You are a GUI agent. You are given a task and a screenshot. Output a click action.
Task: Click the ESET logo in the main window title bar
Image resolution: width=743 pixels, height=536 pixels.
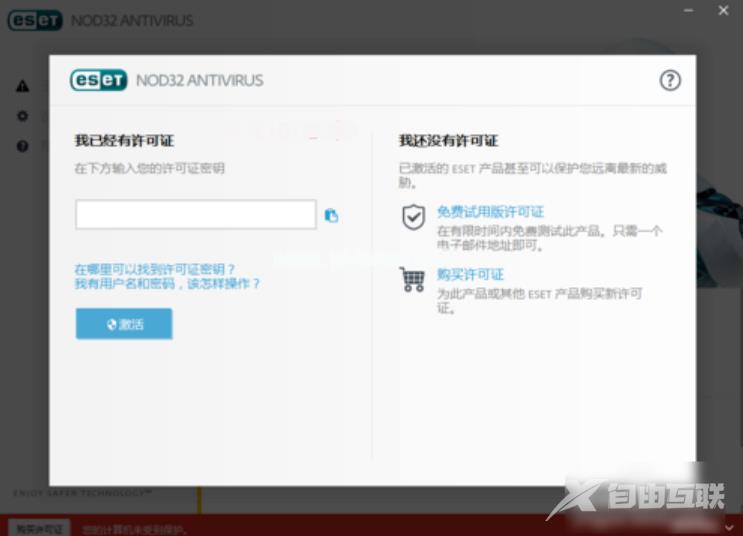coord(35,20)
